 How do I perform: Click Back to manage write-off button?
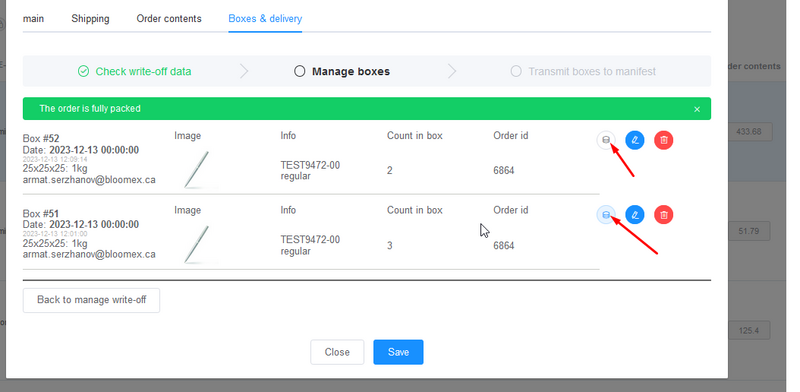91,300
